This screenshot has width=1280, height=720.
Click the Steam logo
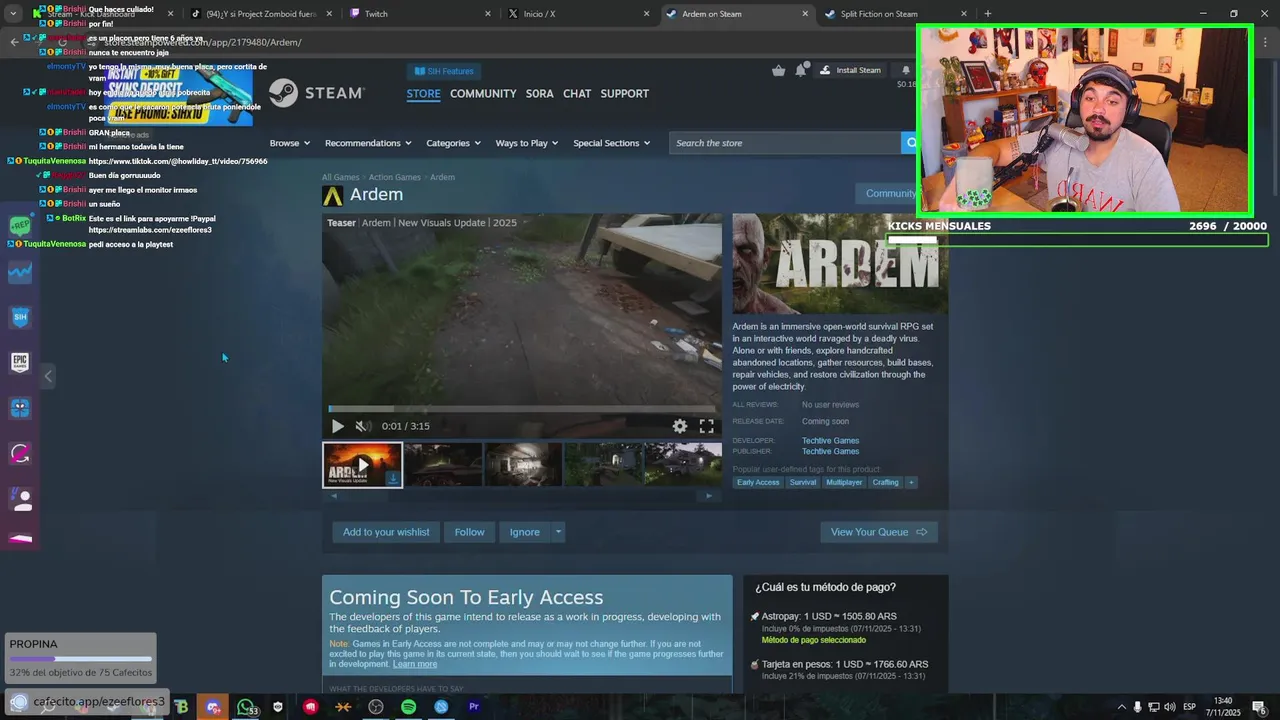click(316, 93)
